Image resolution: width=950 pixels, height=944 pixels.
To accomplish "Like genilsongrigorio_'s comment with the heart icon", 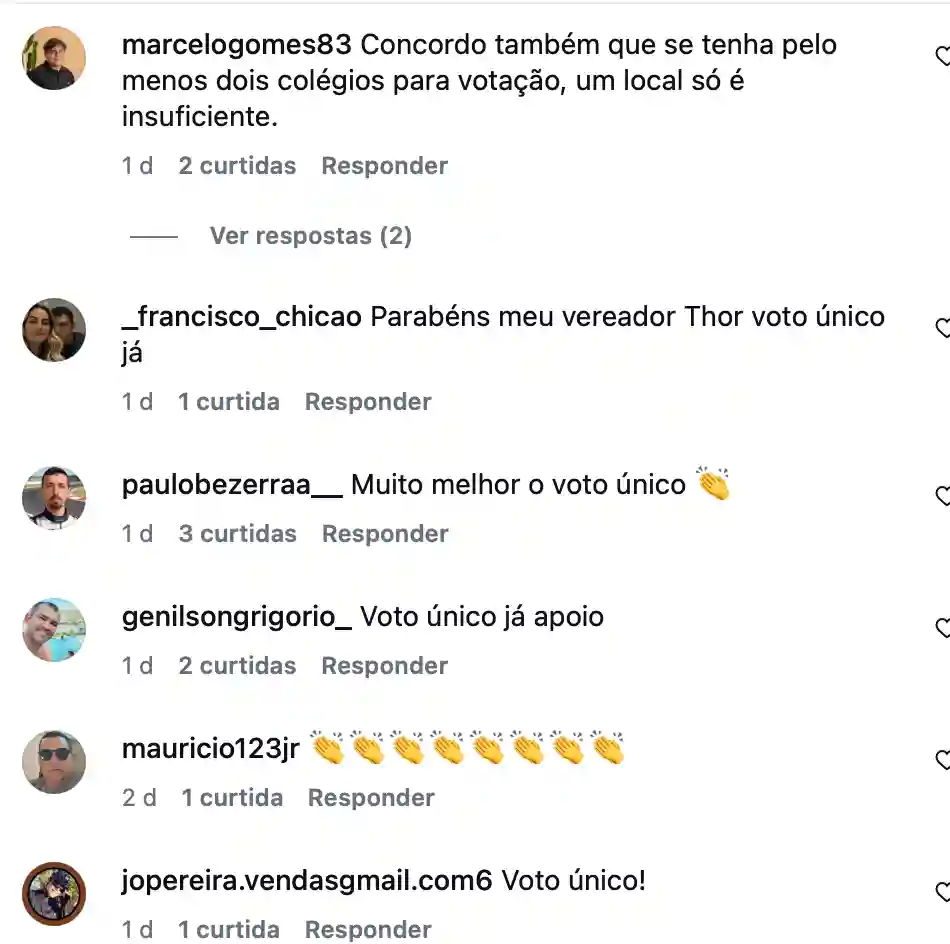I will point(943,628).
